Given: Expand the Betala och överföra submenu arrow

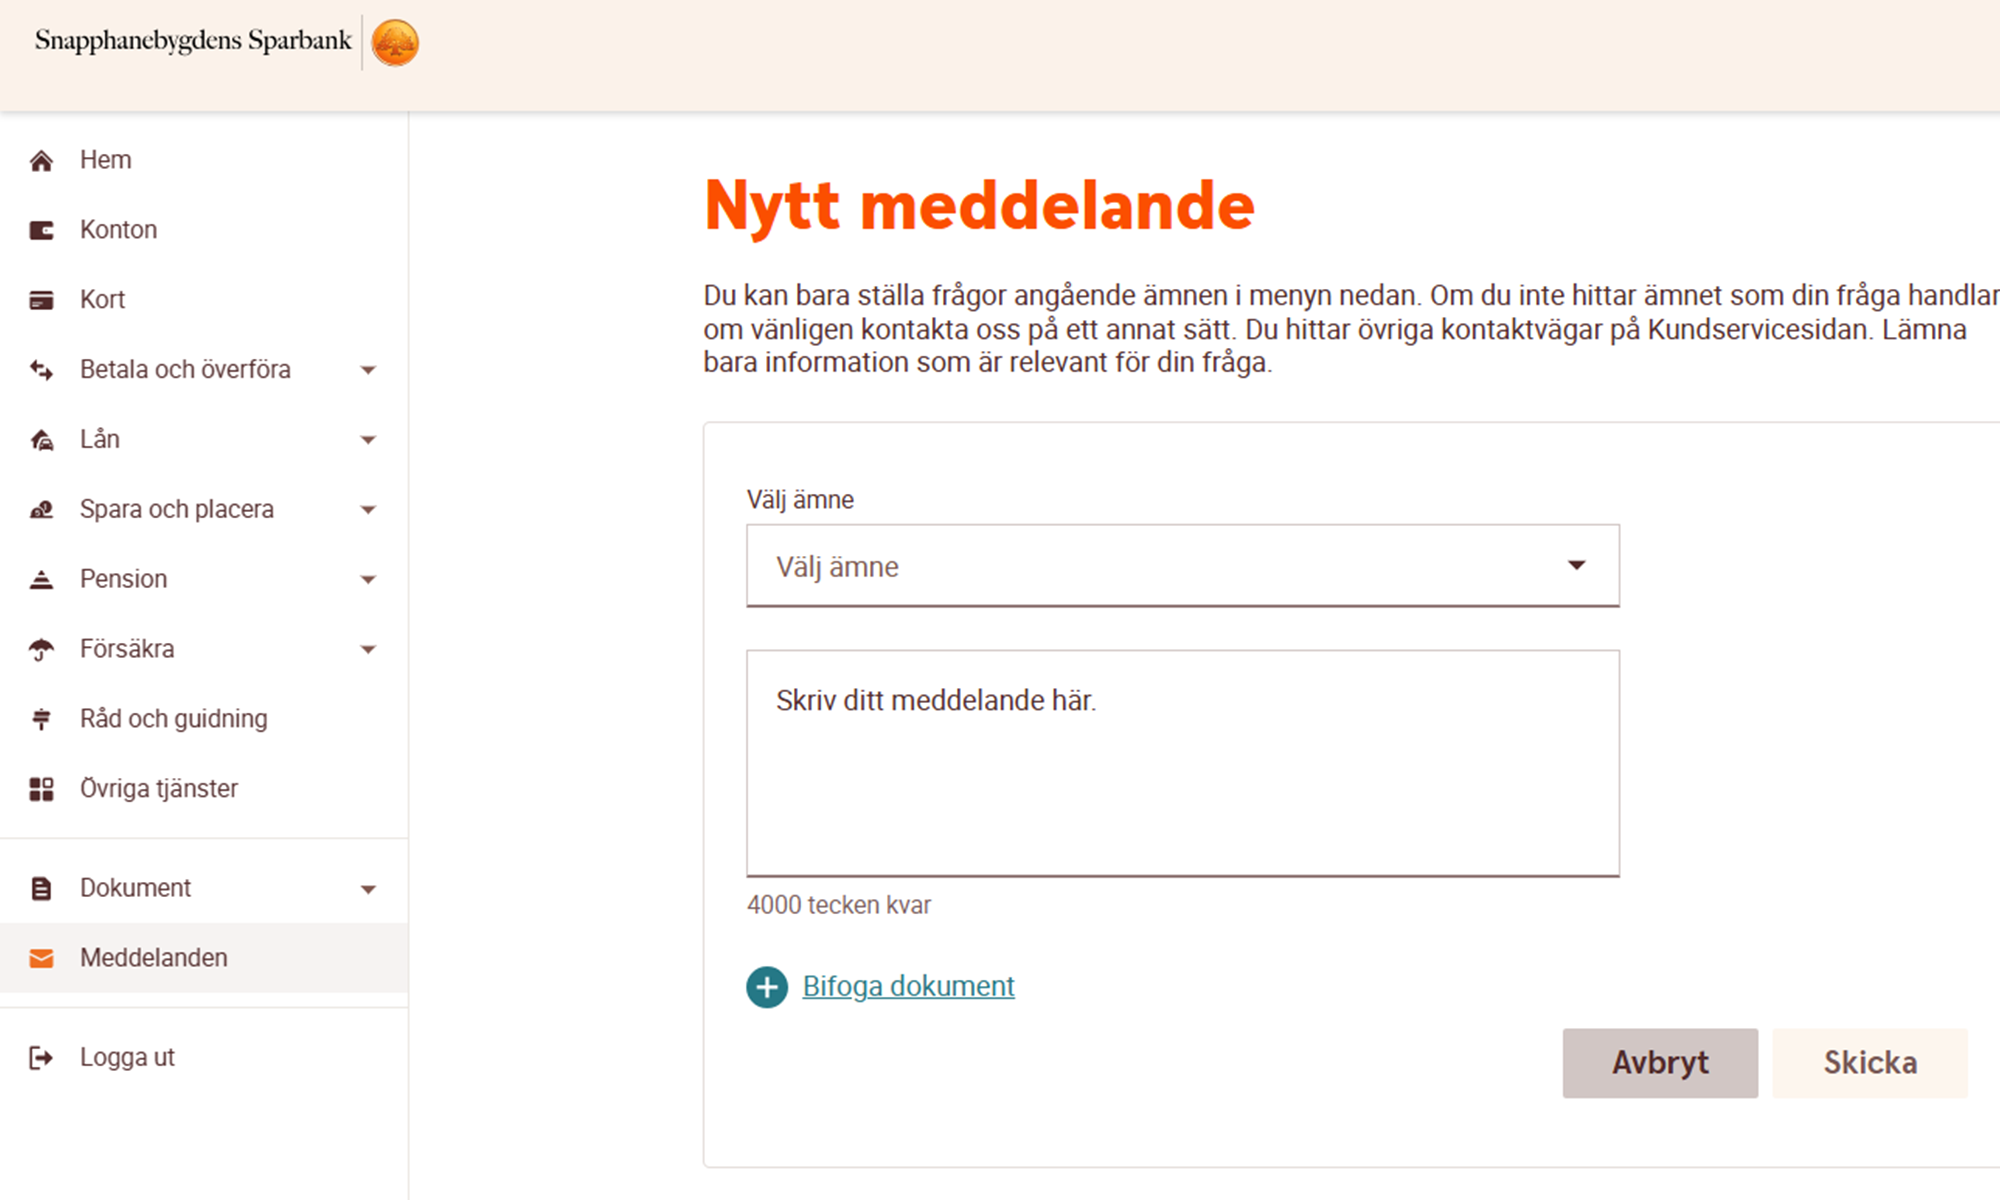Looking at the screenshot, I should click(x=368, y=370).
